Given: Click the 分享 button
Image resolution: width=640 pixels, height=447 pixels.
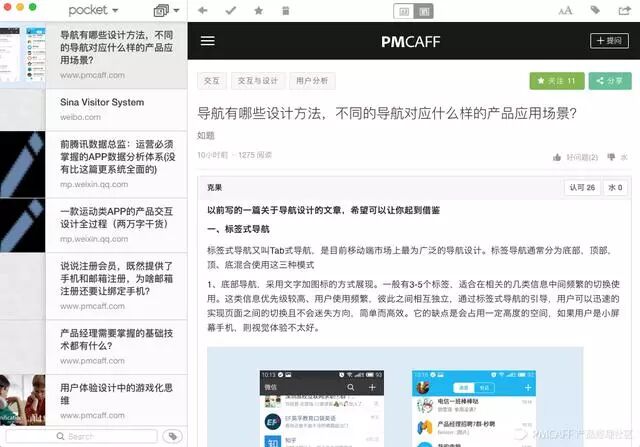Looking at the screenshot, I should [x=610, y=81].
